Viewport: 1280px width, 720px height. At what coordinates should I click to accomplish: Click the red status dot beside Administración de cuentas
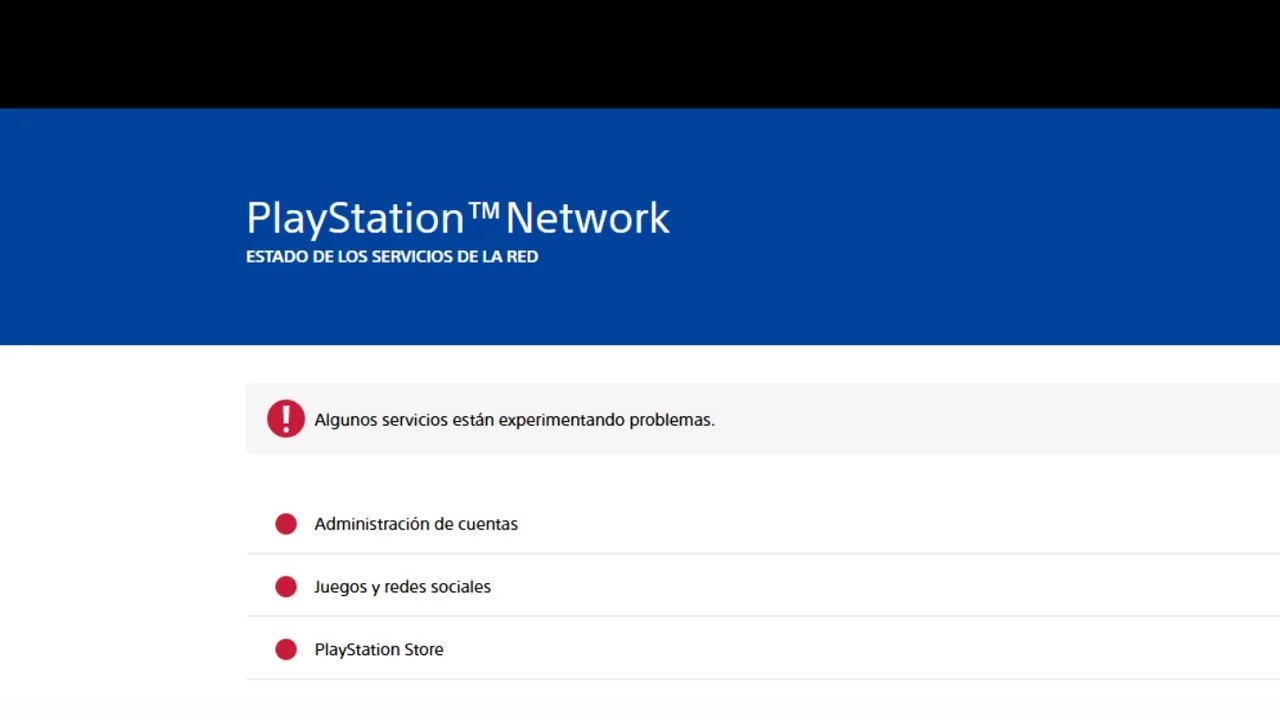pos(286,524)
